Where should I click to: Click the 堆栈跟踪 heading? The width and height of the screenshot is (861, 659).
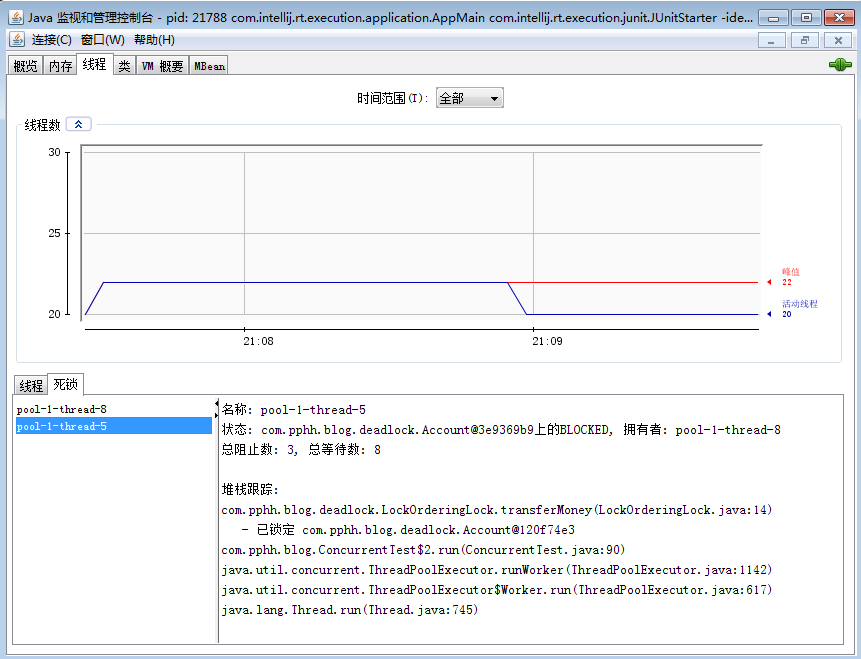(x=250, y=489)
